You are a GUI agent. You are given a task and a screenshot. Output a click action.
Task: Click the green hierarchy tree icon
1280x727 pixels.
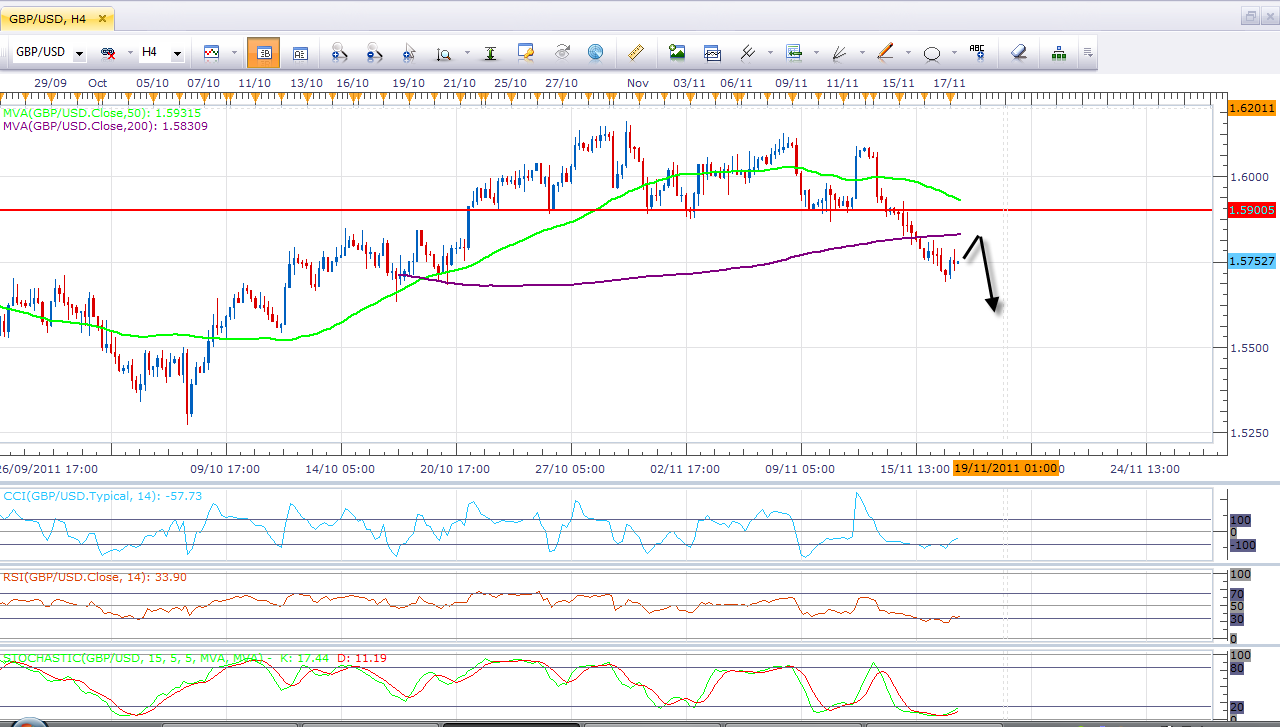pos(1059,52)
